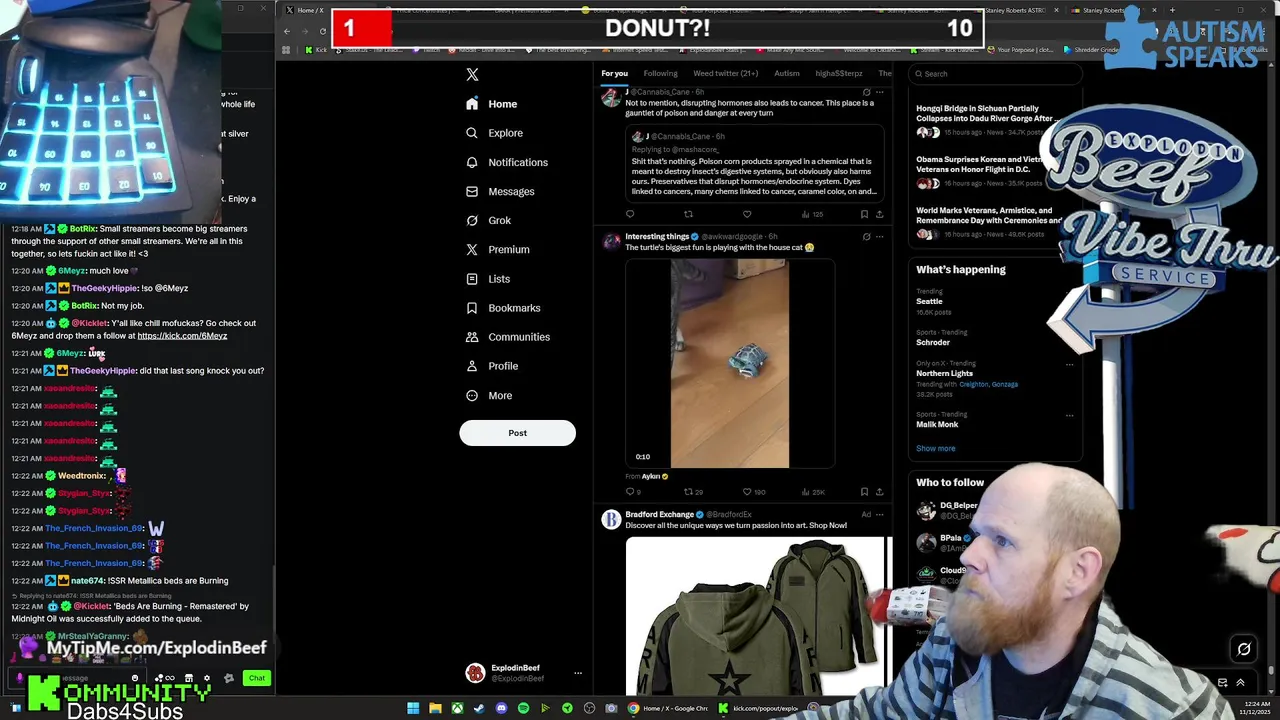Click the browser back arrow
This screenshot has height=720, width=1280.
[287, 31]
